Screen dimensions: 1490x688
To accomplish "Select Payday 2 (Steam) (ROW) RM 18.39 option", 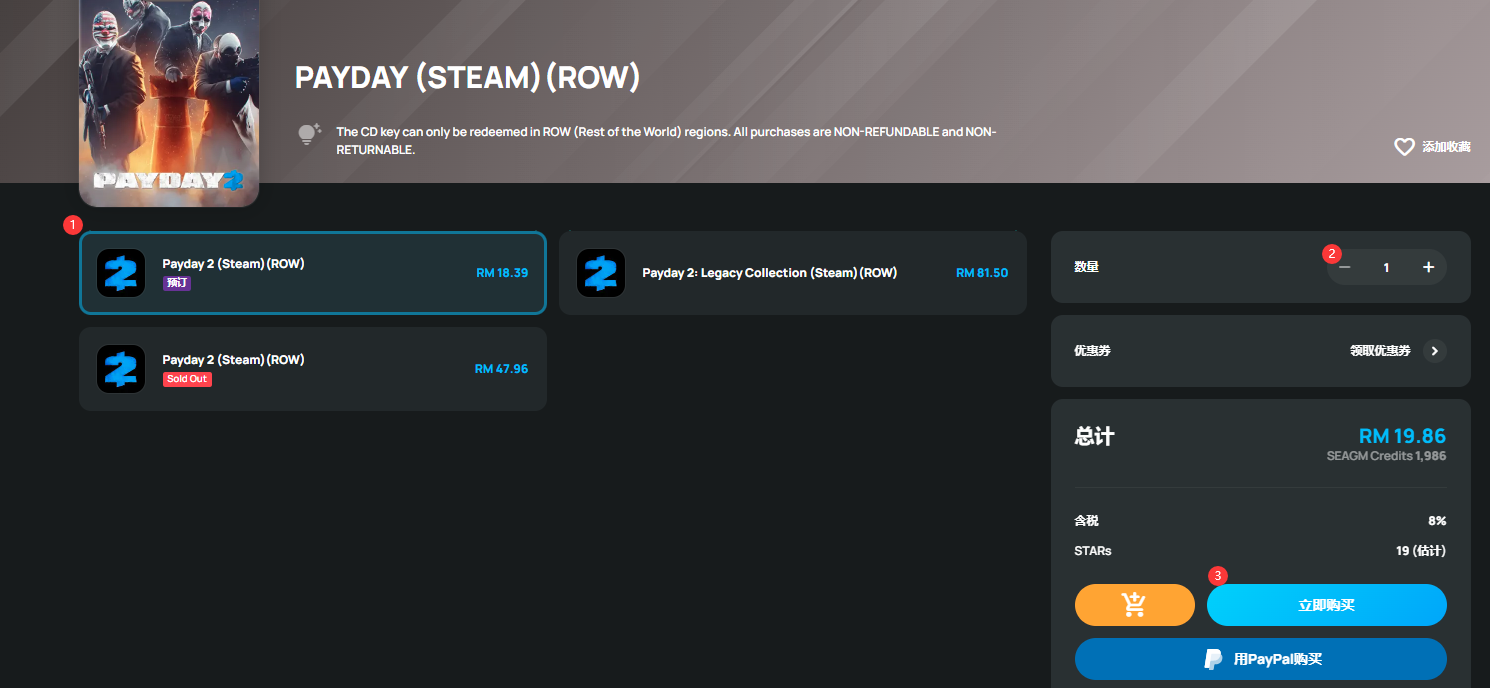I will point(313,273).
